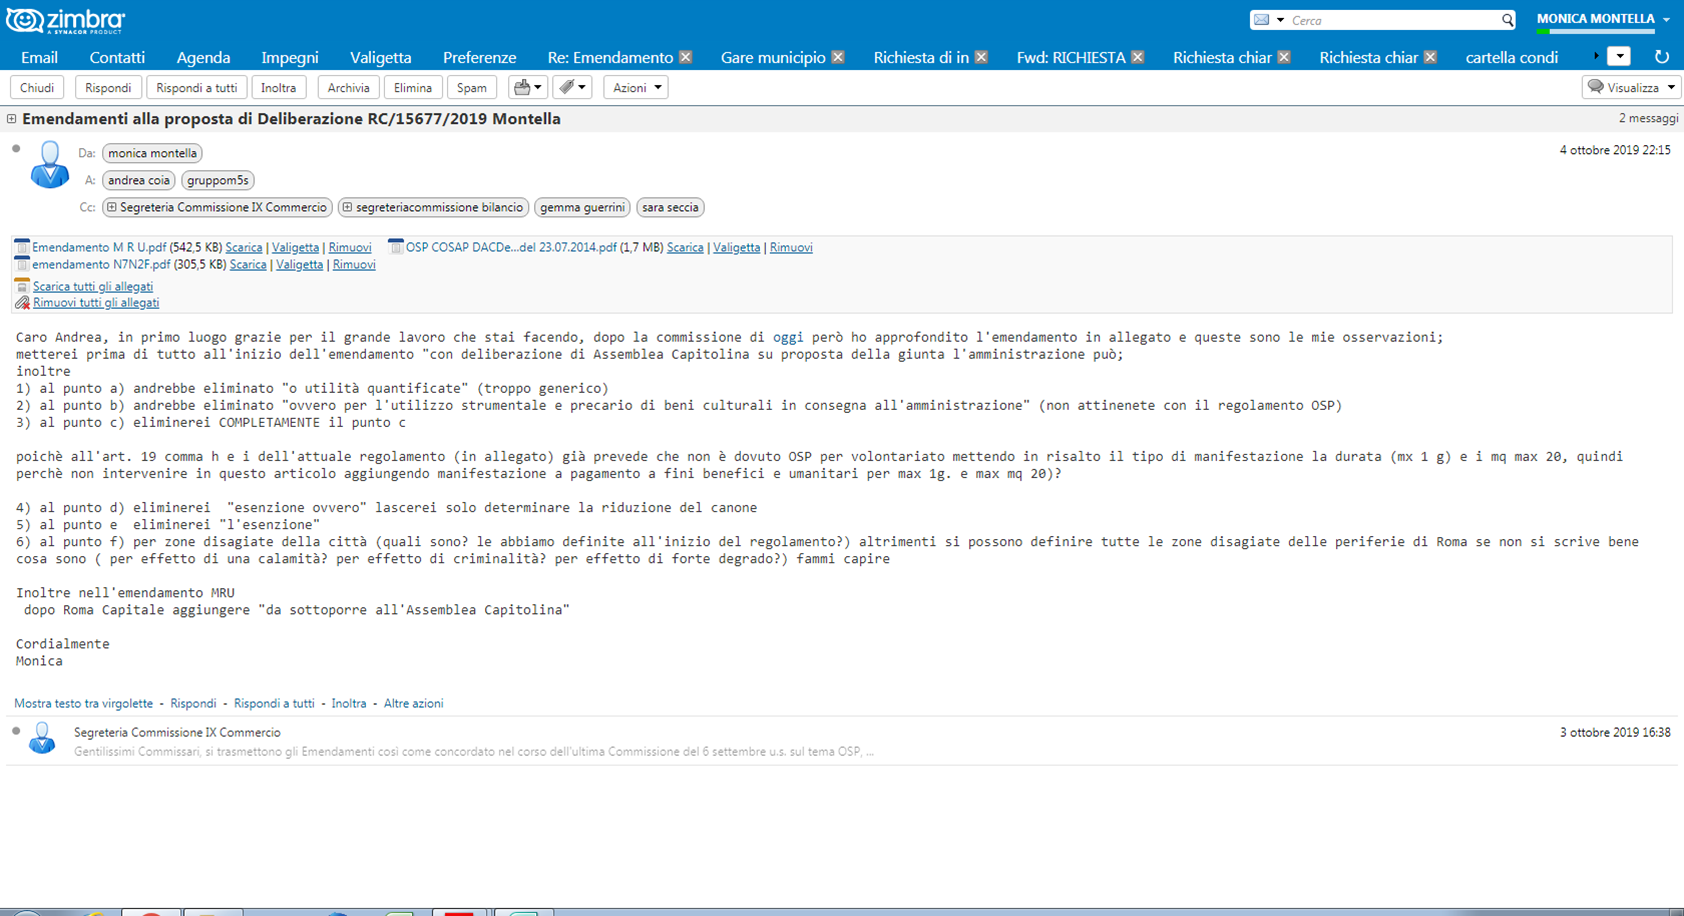The image size is (1684, 916).
Task: Click Altre azioni link below message
Action: pos(413,704)
